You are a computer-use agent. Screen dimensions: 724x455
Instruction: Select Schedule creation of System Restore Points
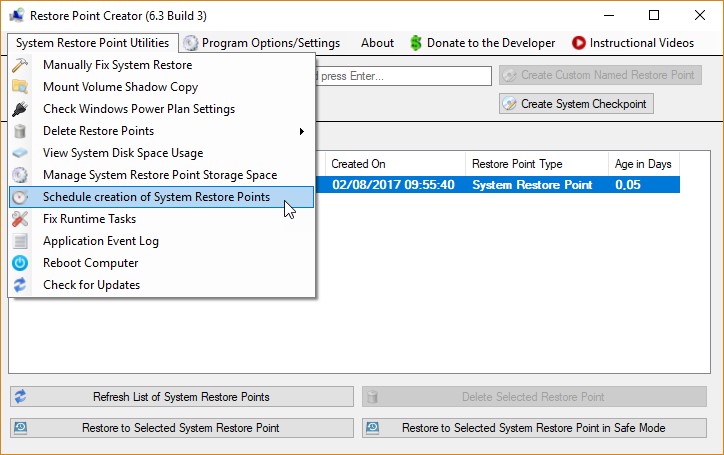(156, 197)
